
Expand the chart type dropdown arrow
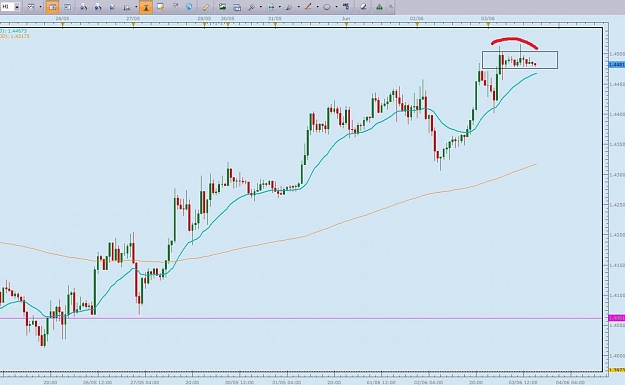pyautogui.click(x=40, y=7)
